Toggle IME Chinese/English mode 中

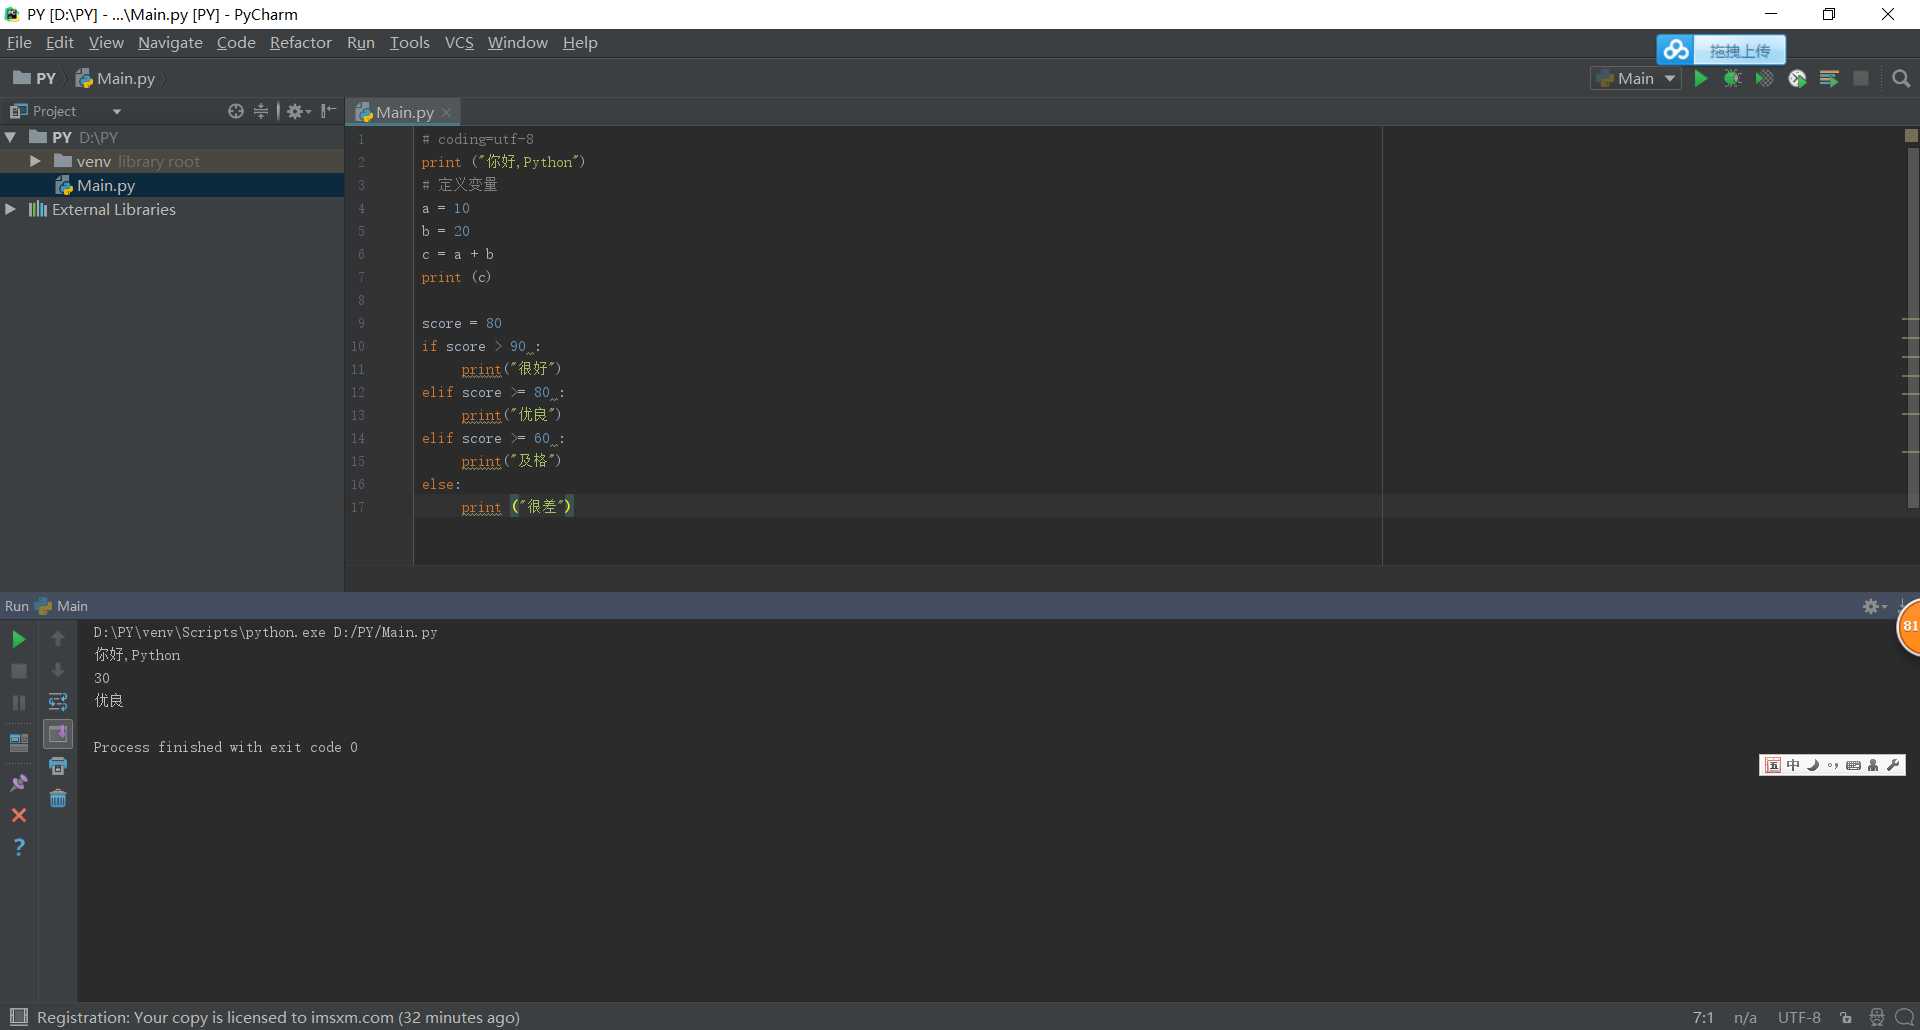pos(1793,765)
